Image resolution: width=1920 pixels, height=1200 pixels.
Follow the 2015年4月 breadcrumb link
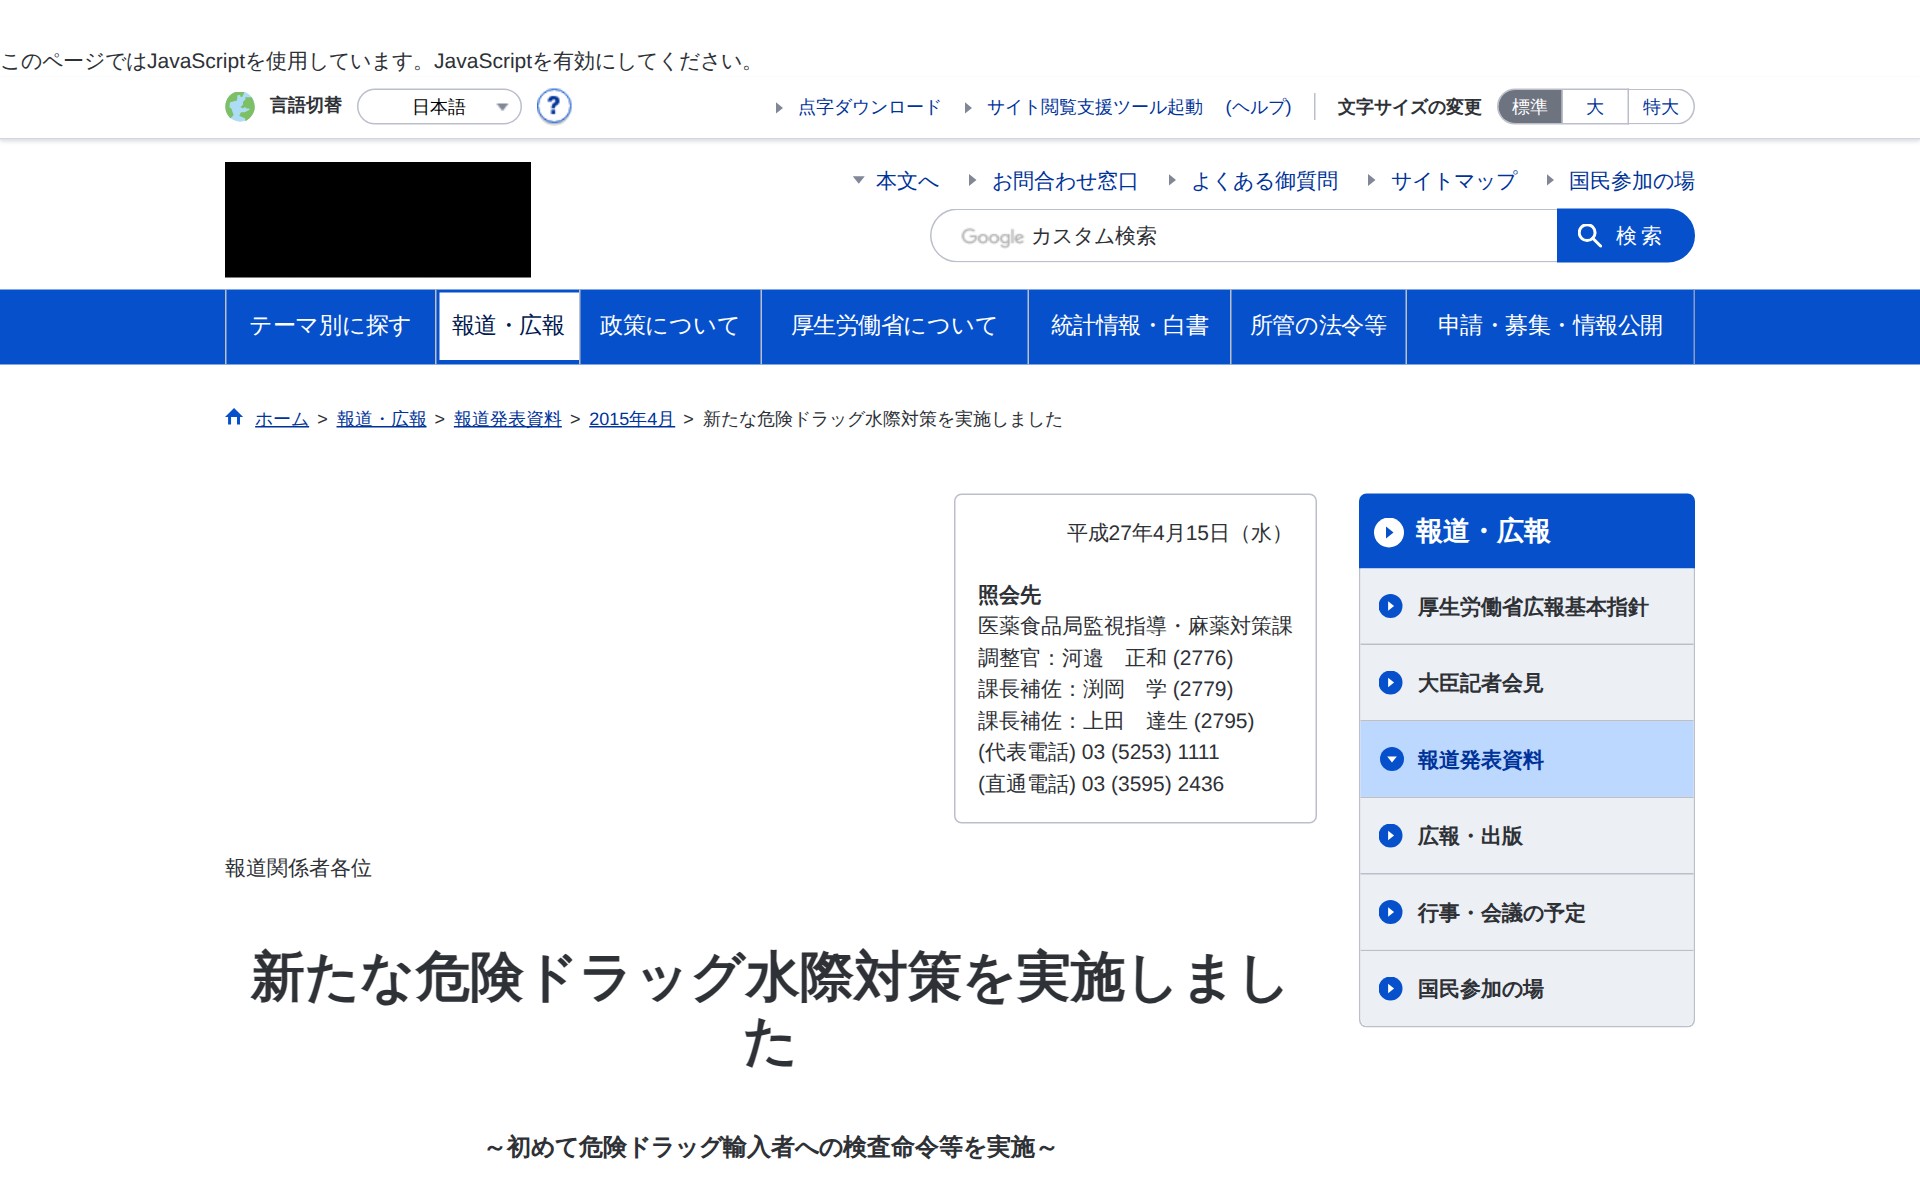(631, 419)
